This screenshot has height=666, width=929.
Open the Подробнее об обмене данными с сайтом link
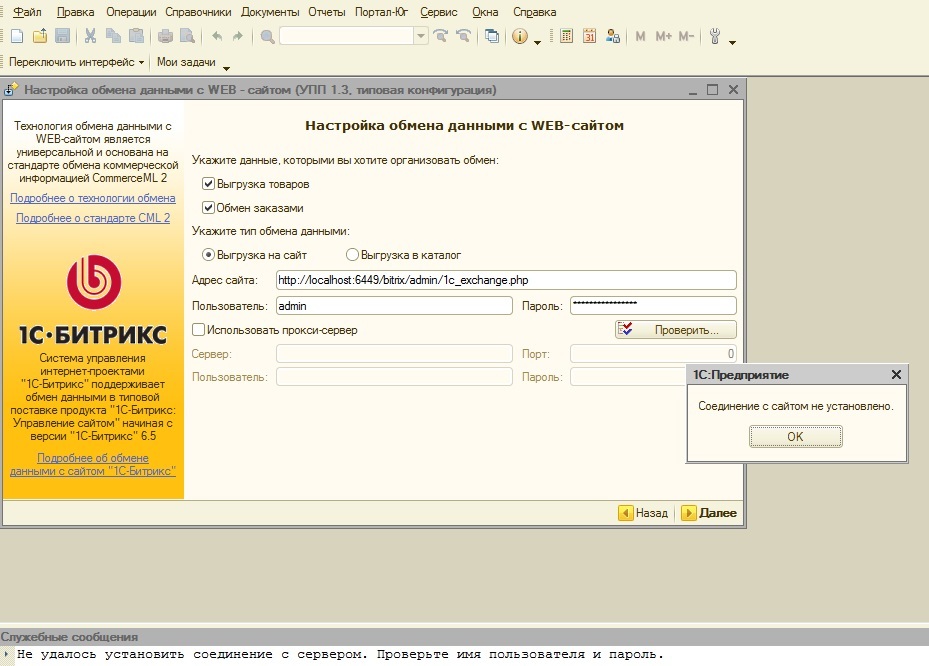(x=93, y=465)
